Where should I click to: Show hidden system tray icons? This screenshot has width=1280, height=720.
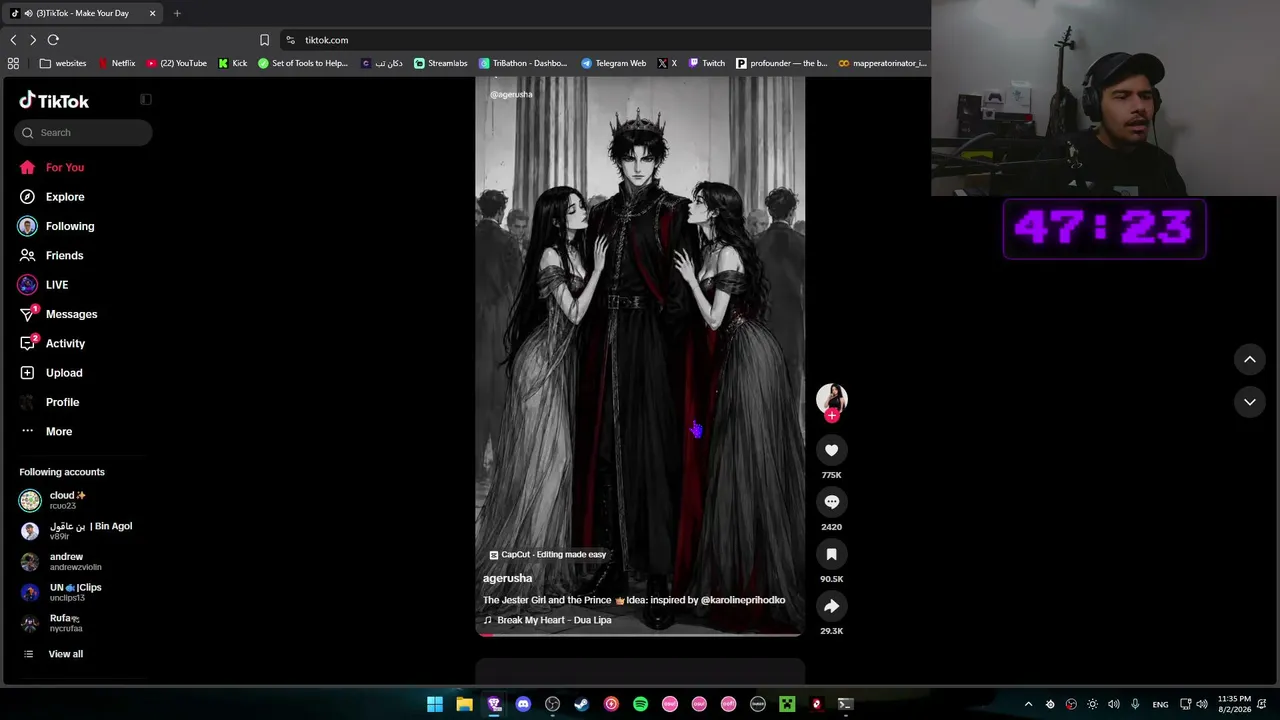tap(1028, 704)
